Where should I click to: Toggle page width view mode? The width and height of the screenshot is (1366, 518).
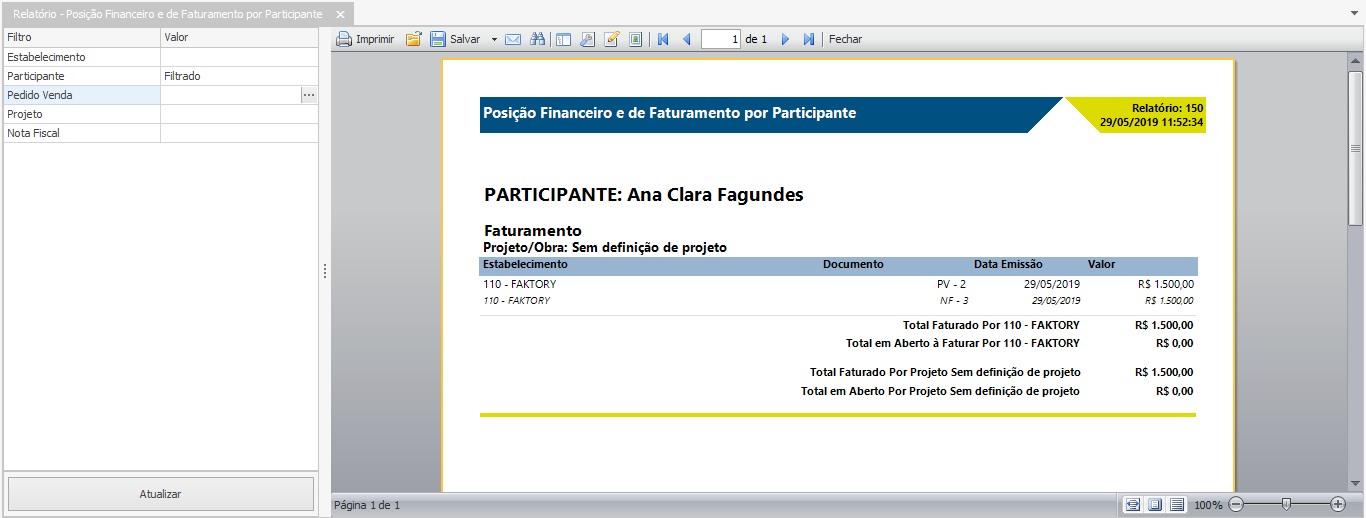[x=1132, y=505]
